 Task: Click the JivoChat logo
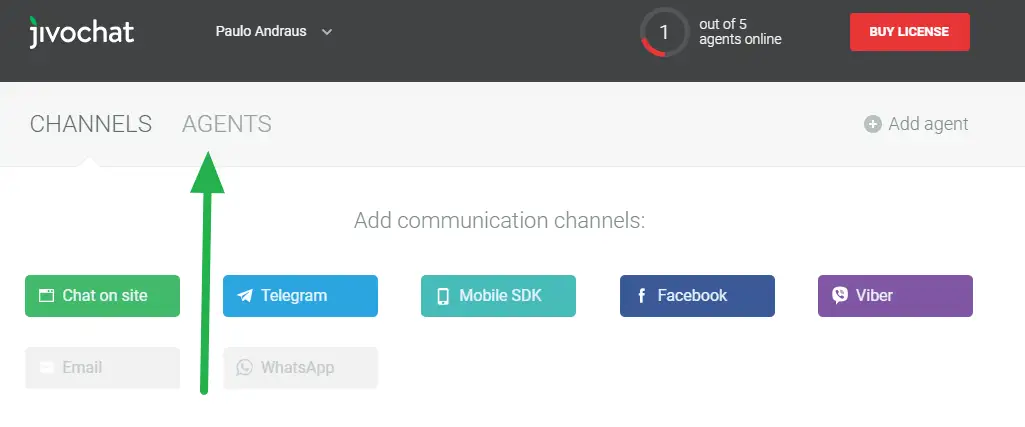coord(80,32)
